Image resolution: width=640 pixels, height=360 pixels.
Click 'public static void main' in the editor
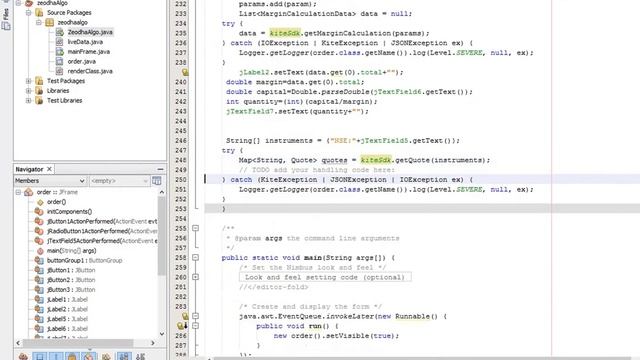(x=272, y=258)
